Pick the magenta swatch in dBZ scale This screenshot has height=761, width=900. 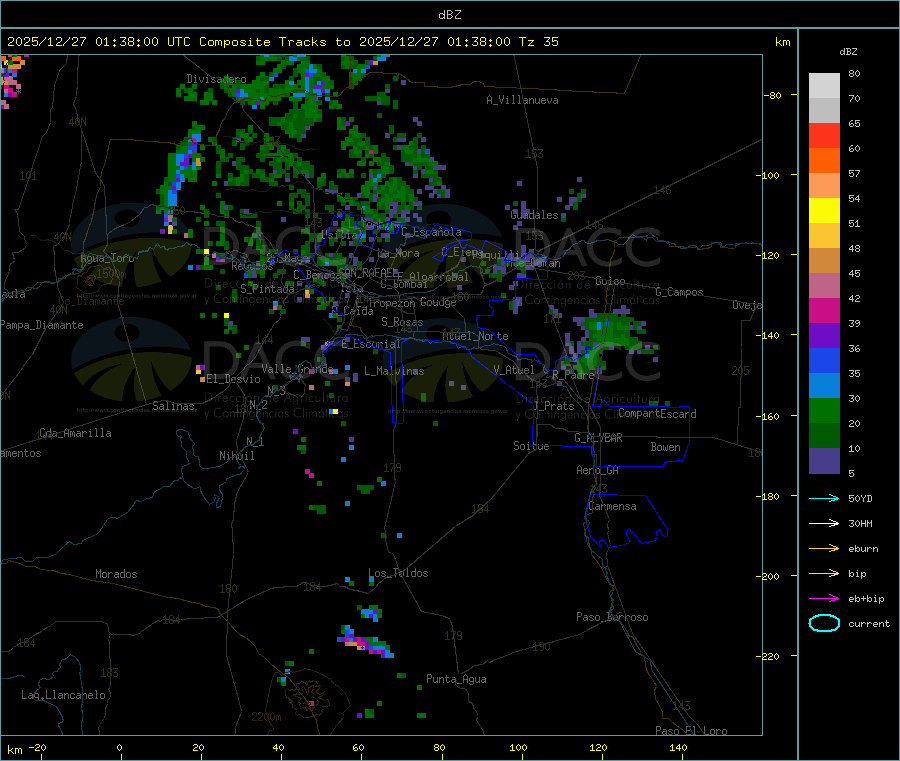[824, 310]
